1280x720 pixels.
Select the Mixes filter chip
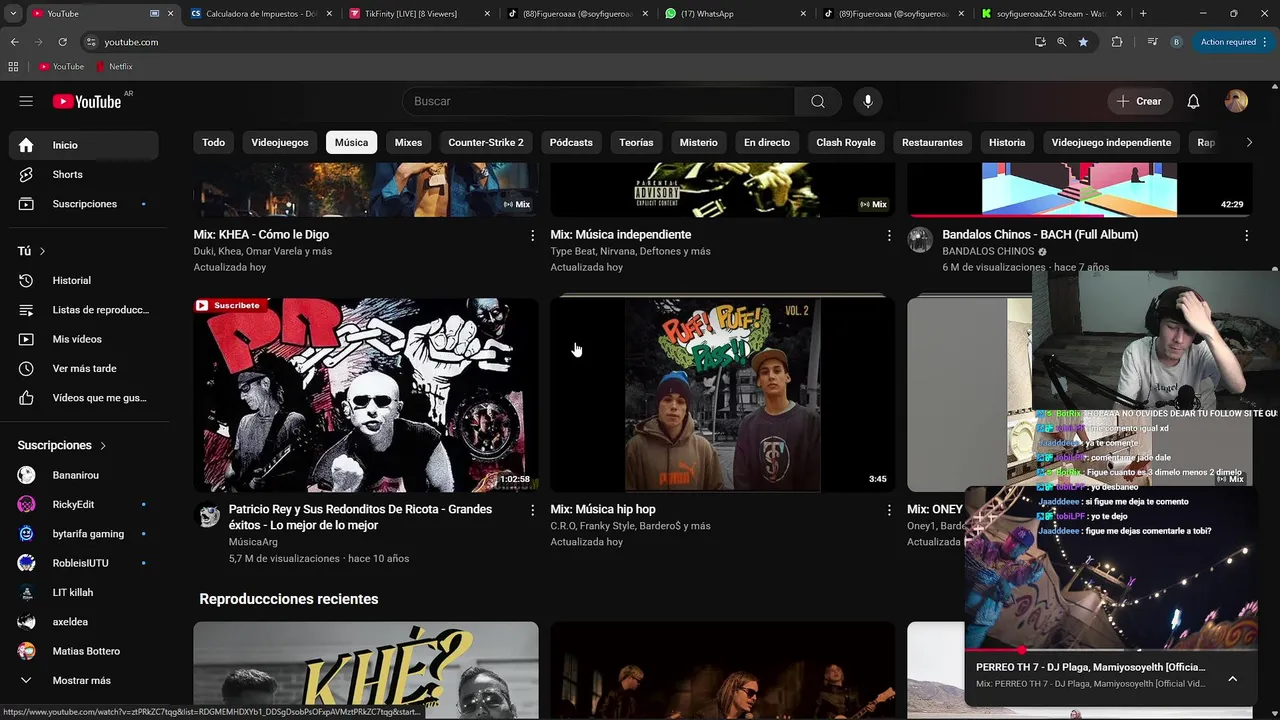tap(408, 142)
